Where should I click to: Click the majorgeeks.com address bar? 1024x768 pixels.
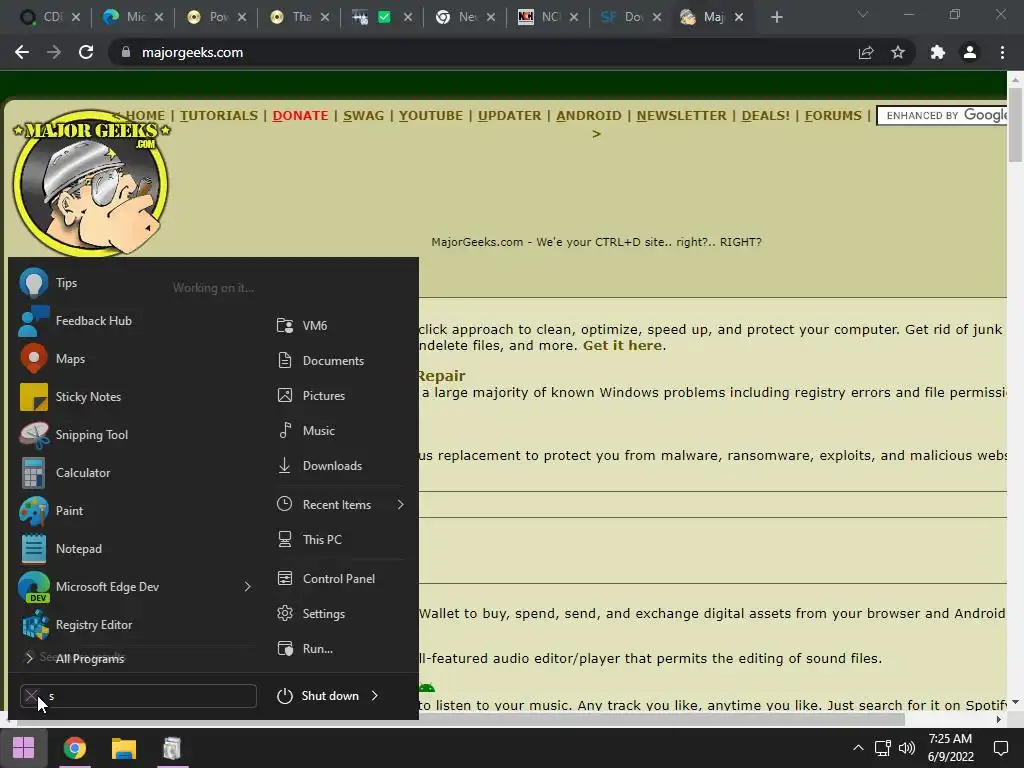483,52
